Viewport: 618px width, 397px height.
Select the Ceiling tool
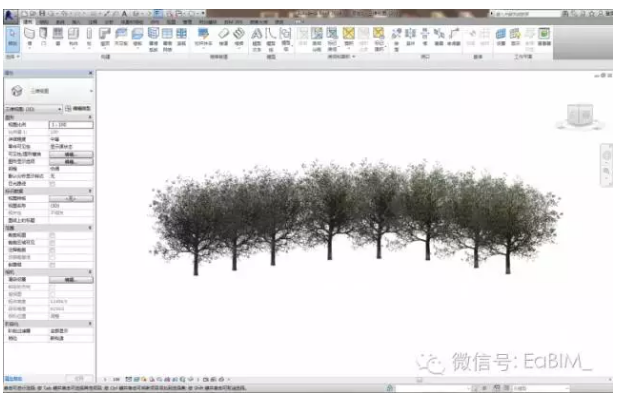click(x=121, y=38)
